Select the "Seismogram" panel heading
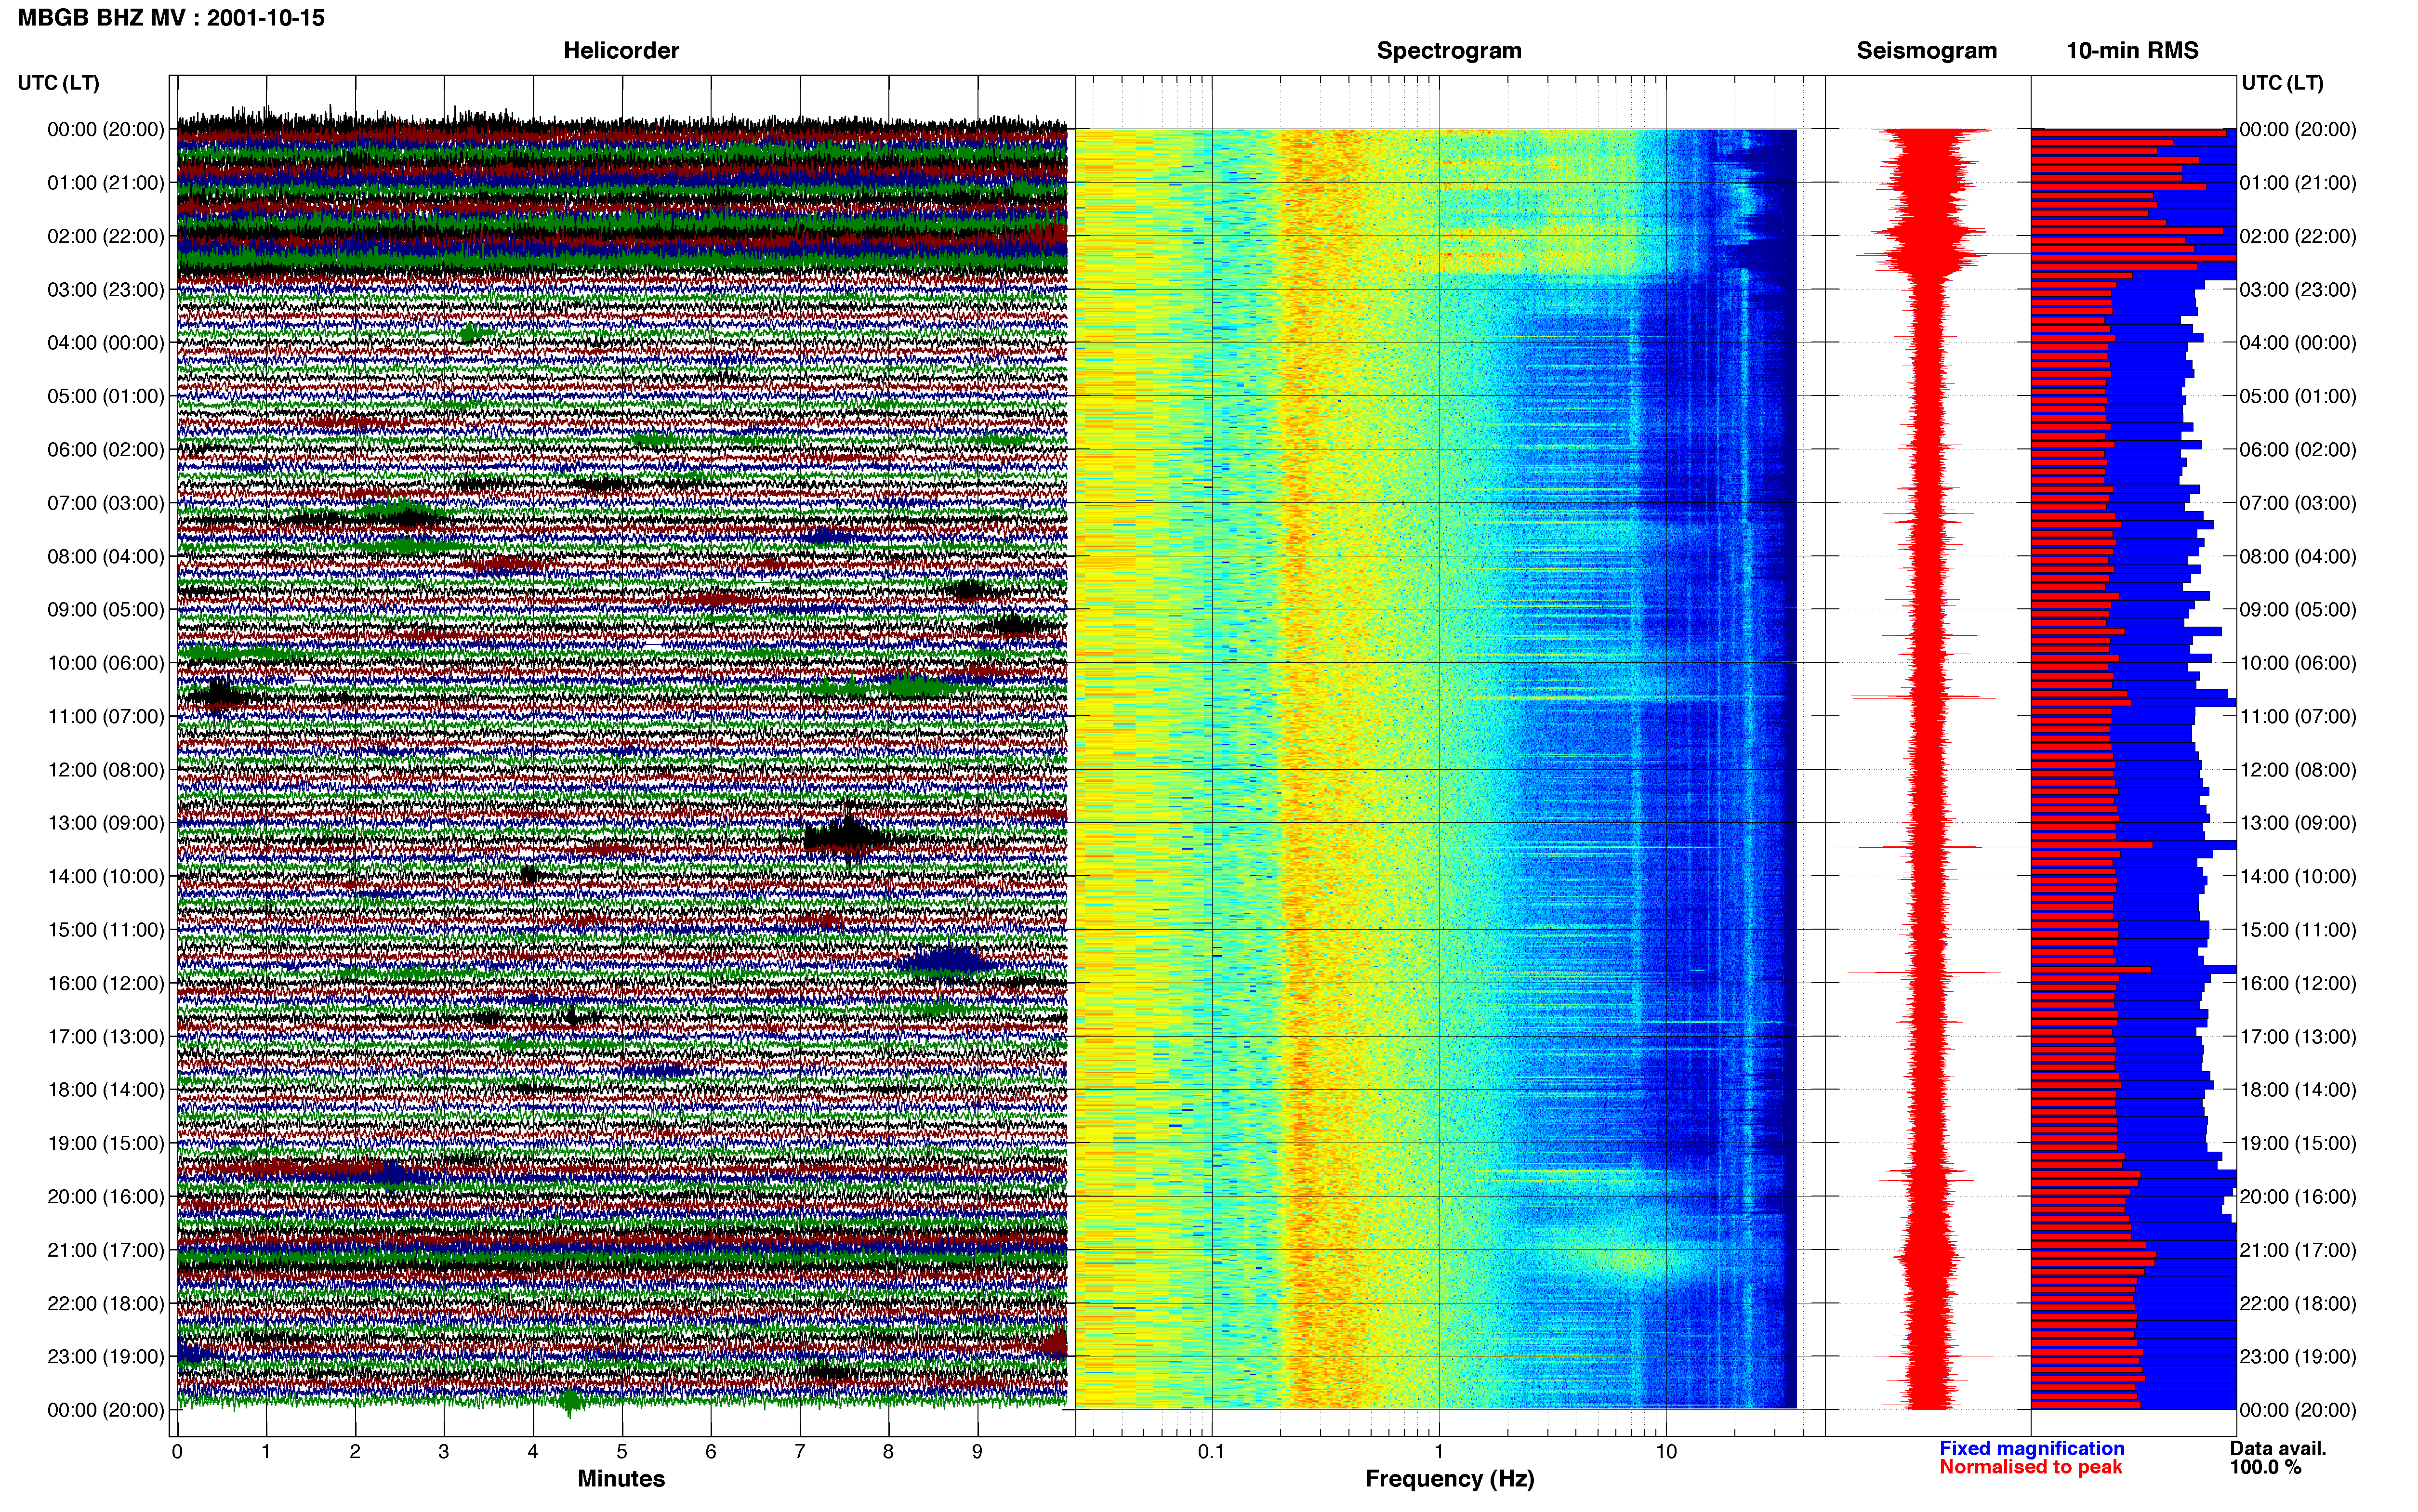 [x=1926, y=51]
